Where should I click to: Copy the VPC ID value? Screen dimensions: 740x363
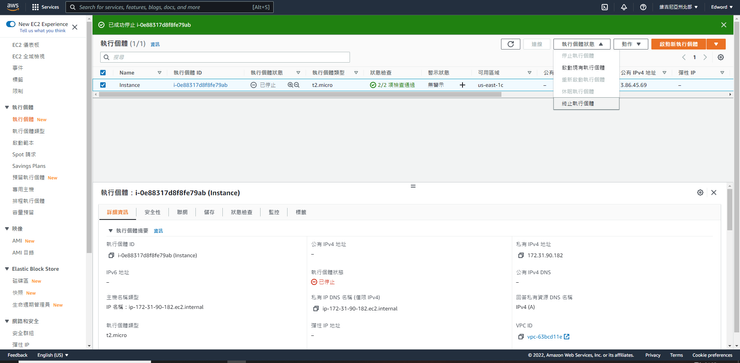[x=521, y=337]
